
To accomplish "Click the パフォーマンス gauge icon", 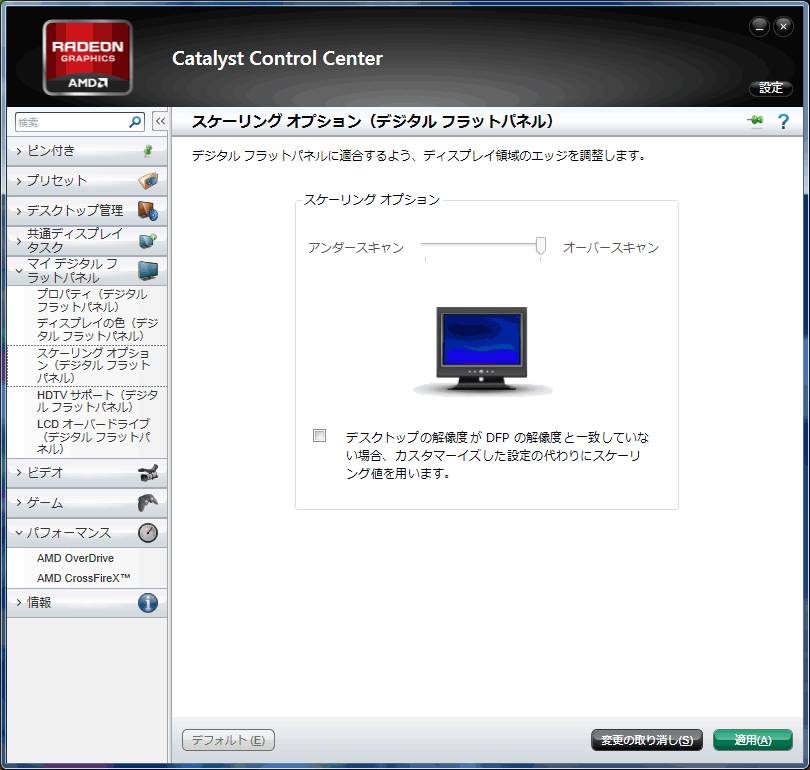I will click(x=148, y=532).
